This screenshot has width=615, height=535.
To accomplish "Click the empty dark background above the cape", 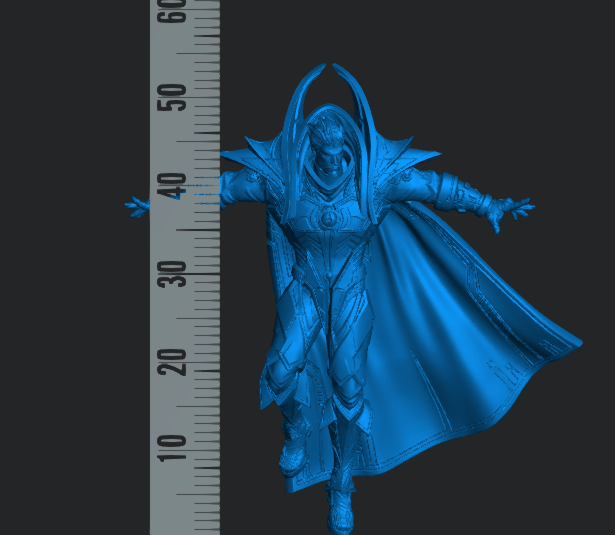I will (520, 90).
